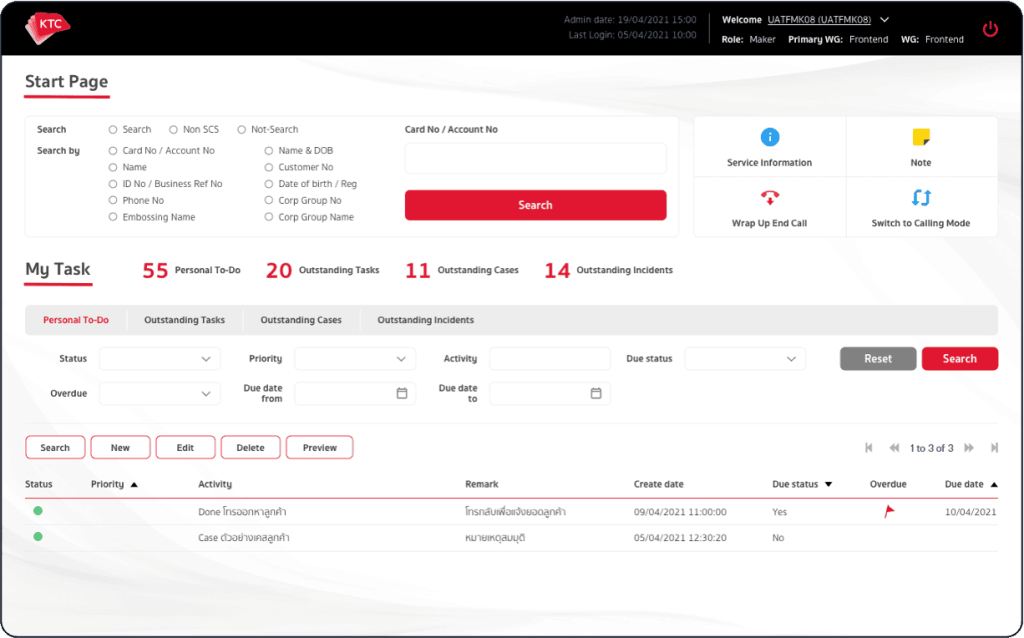Screen dimensions: 1024x638
Task: Select the Search radio option
Action: (113, 130)
